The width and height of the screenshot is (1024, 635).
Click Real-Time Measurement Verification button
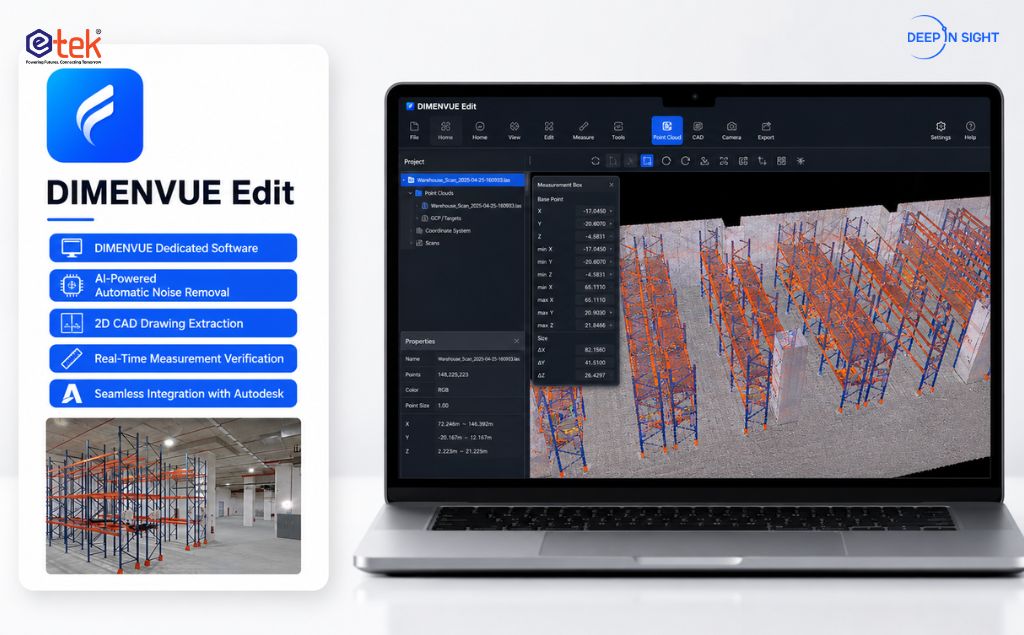coord(173,359)
